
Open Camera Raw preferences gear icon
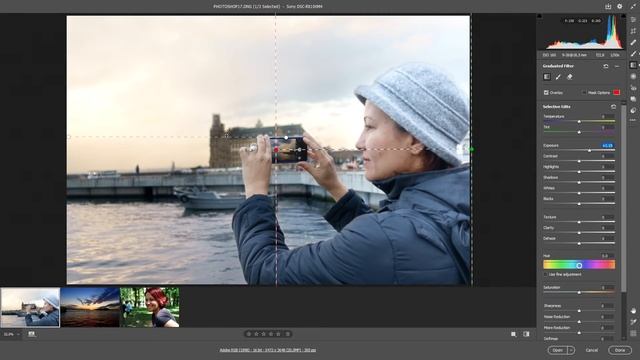(620, 7)
